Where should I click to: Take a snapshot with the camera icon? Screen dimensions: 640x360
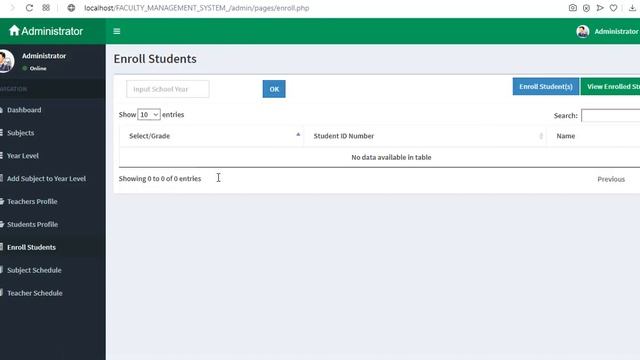(573, 8)
